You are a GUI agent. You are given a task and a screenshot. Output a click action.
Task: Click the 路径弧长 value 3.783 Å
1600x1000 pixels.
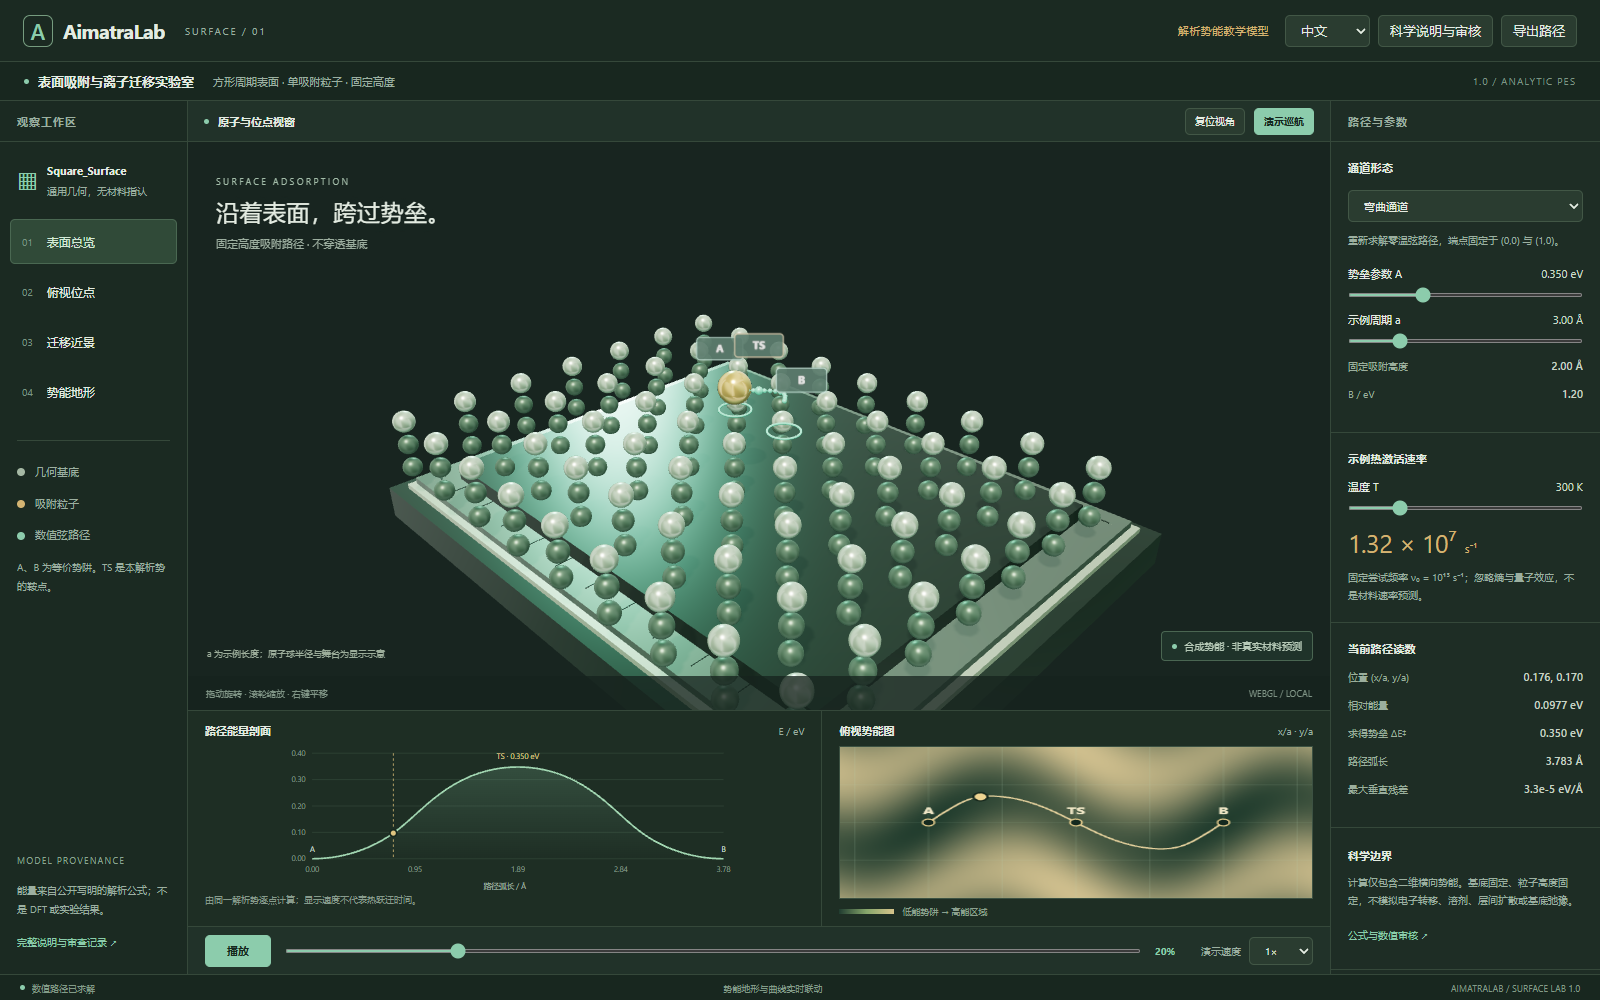click(x=1564, y=761)
